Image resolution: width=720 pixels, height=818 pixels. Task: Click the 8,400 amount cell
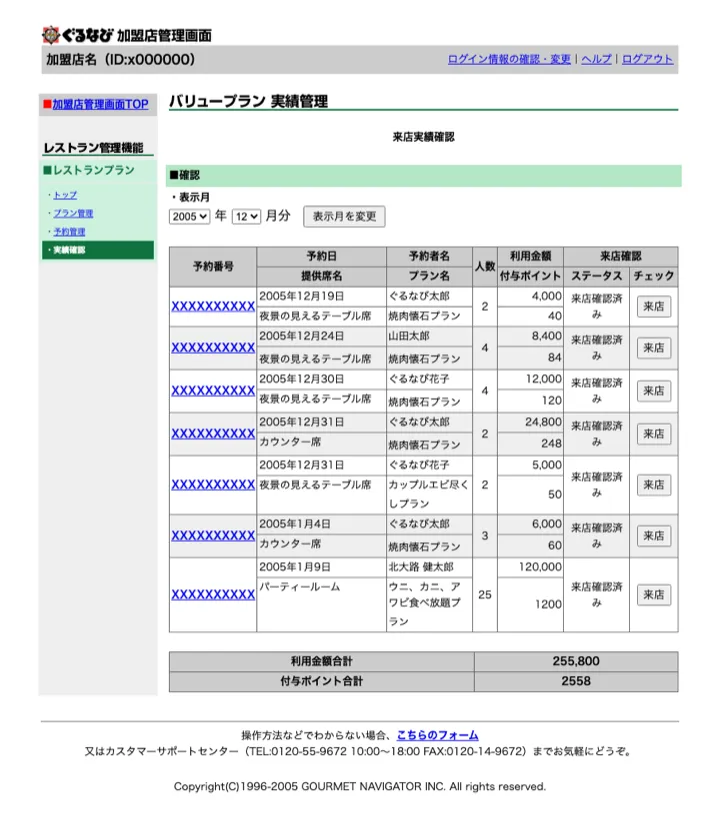point(530,336)
